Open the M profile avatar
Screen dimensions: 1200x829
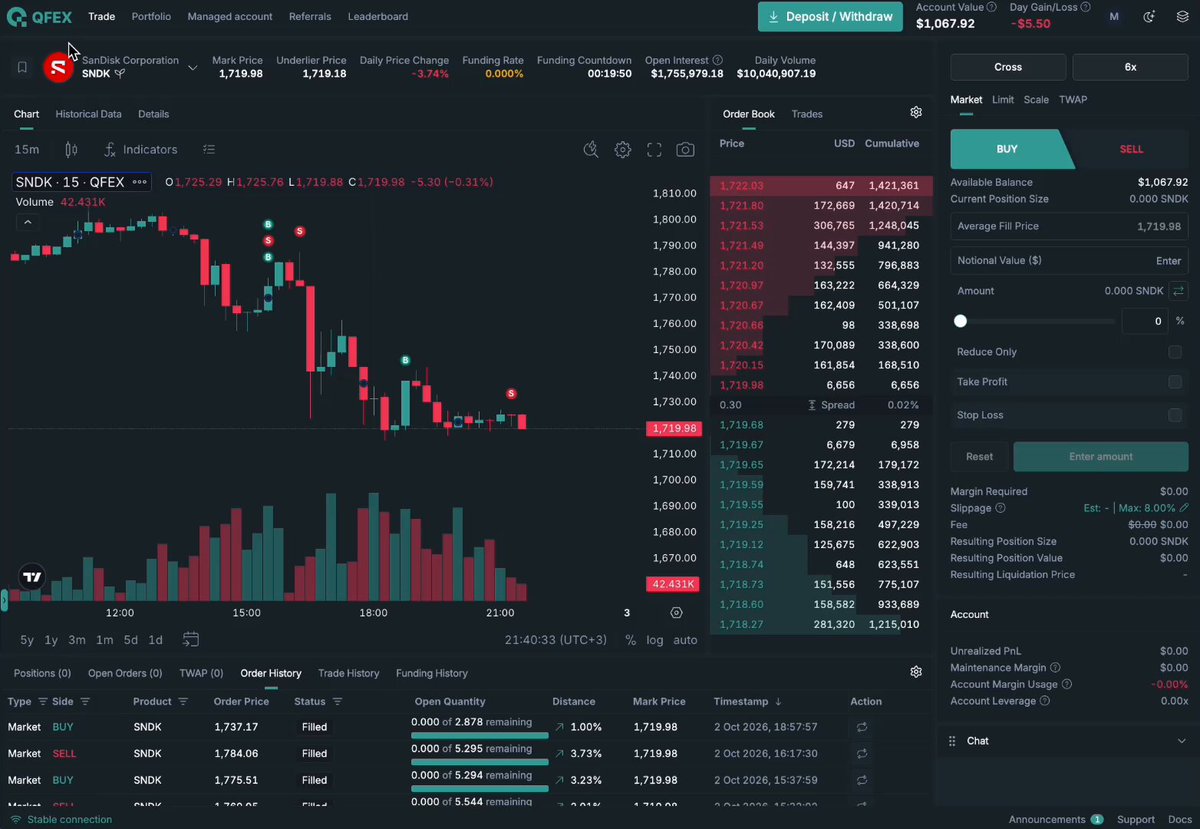click(x=1114, y=16)
